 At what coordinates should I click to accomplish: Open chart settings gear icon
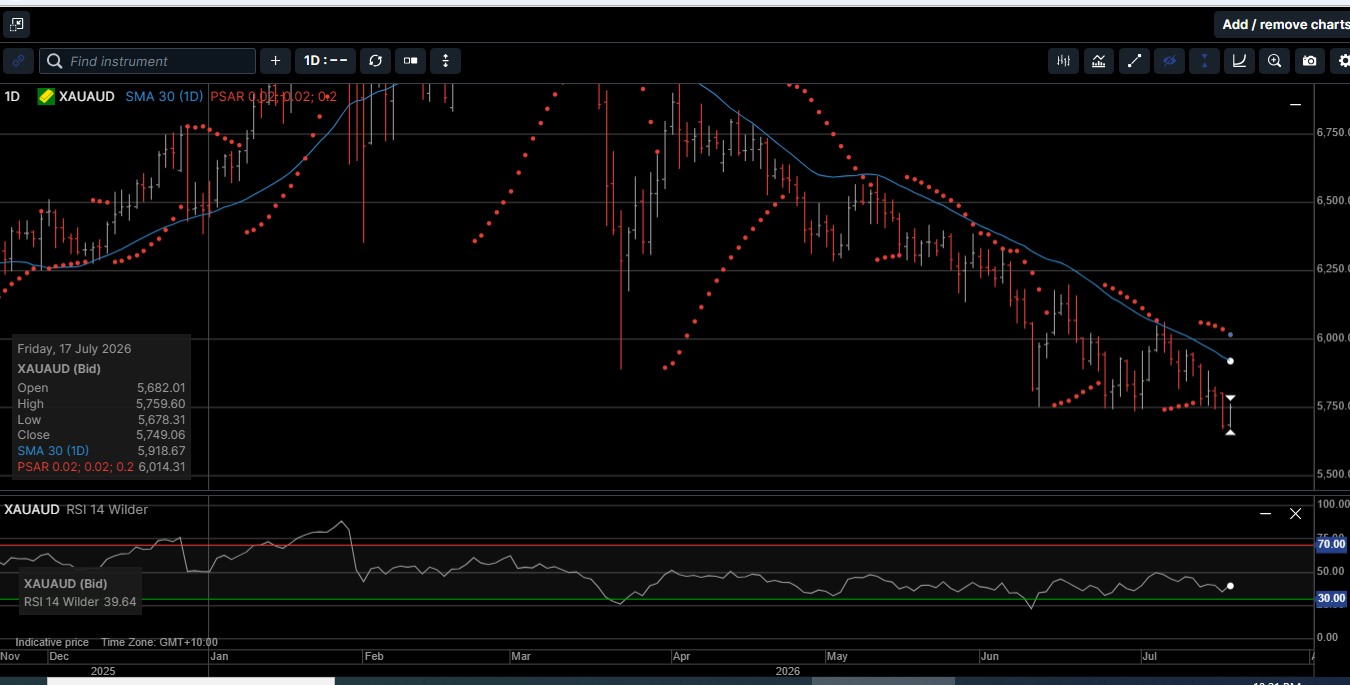(1341, 61)
